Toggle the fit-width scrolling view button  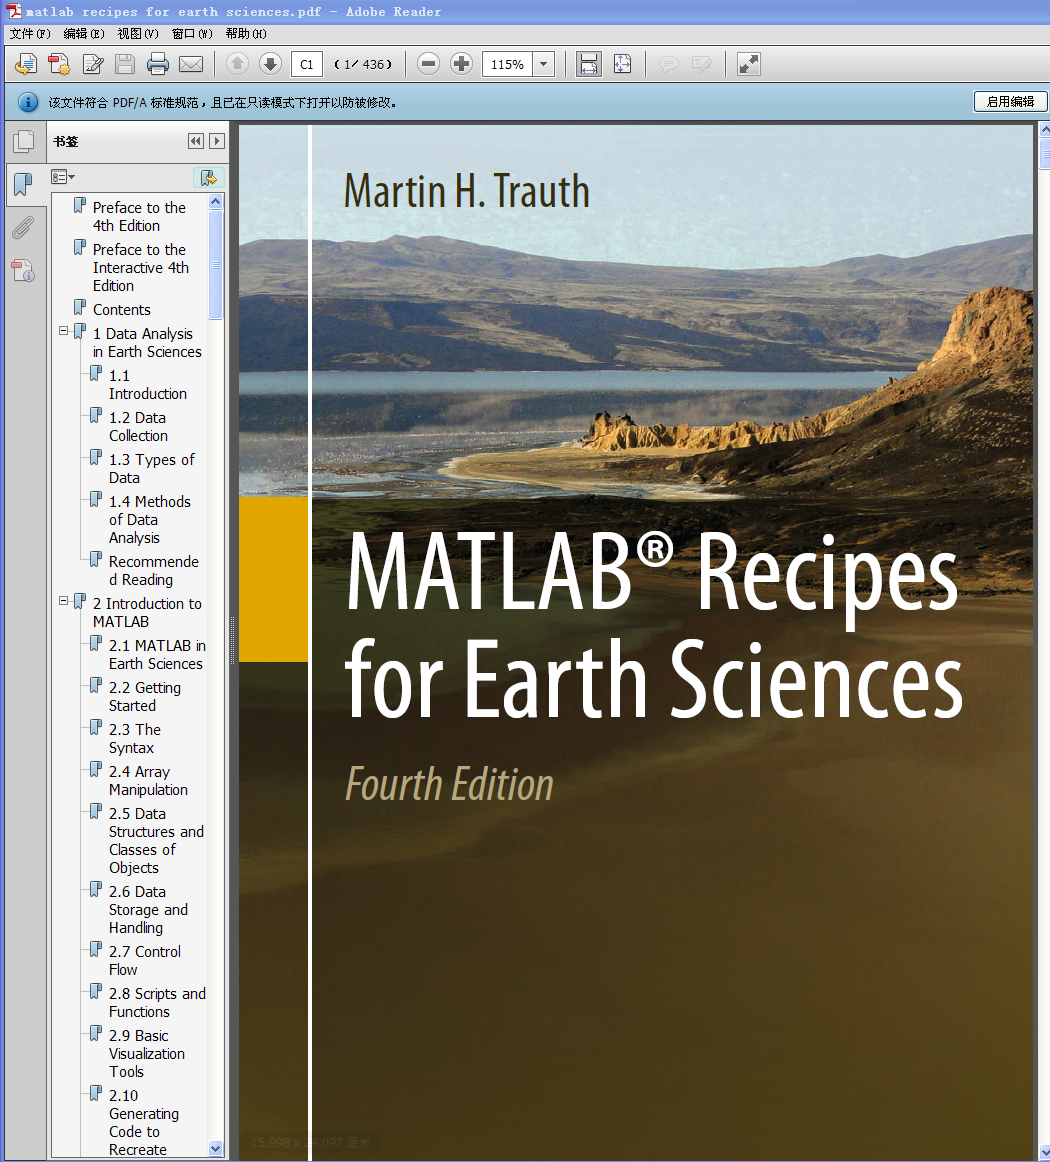click(x=589, y=65)
